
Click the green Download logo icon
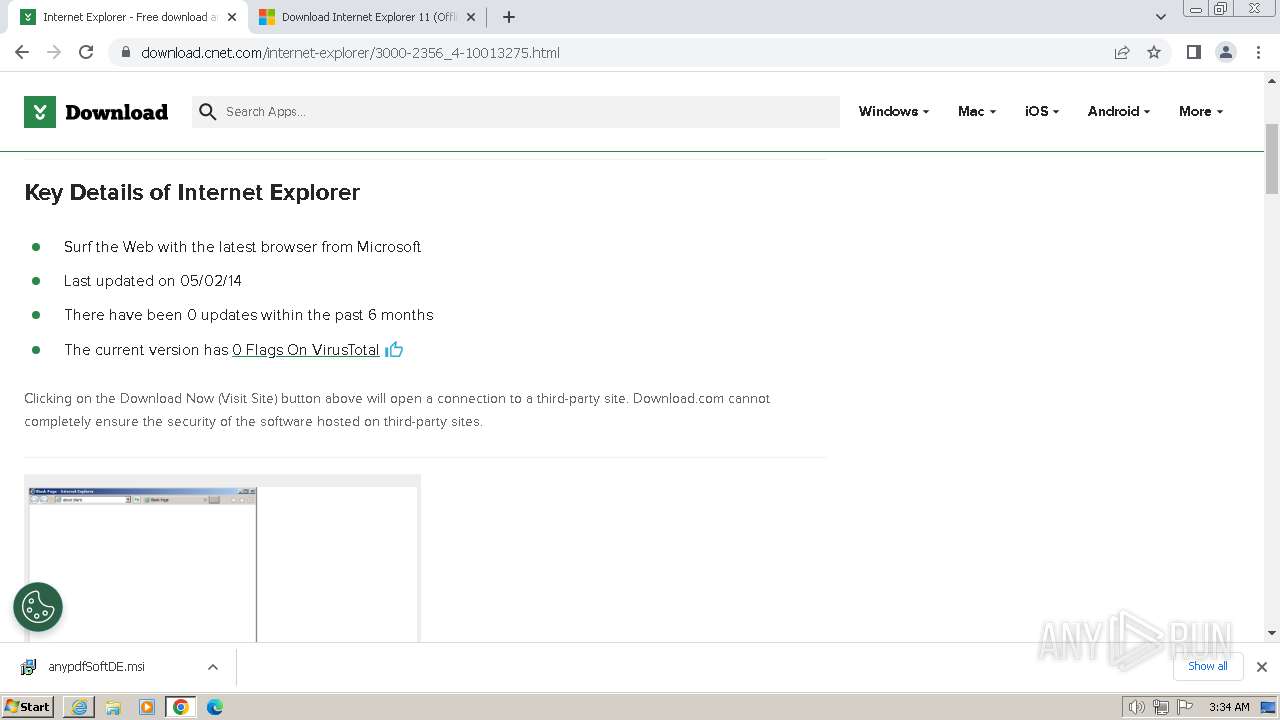coord(40,112)
